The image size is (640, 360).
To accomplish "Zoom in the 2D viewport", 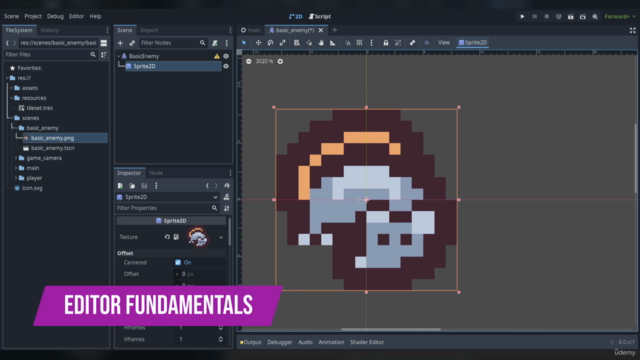I will 280,61.
